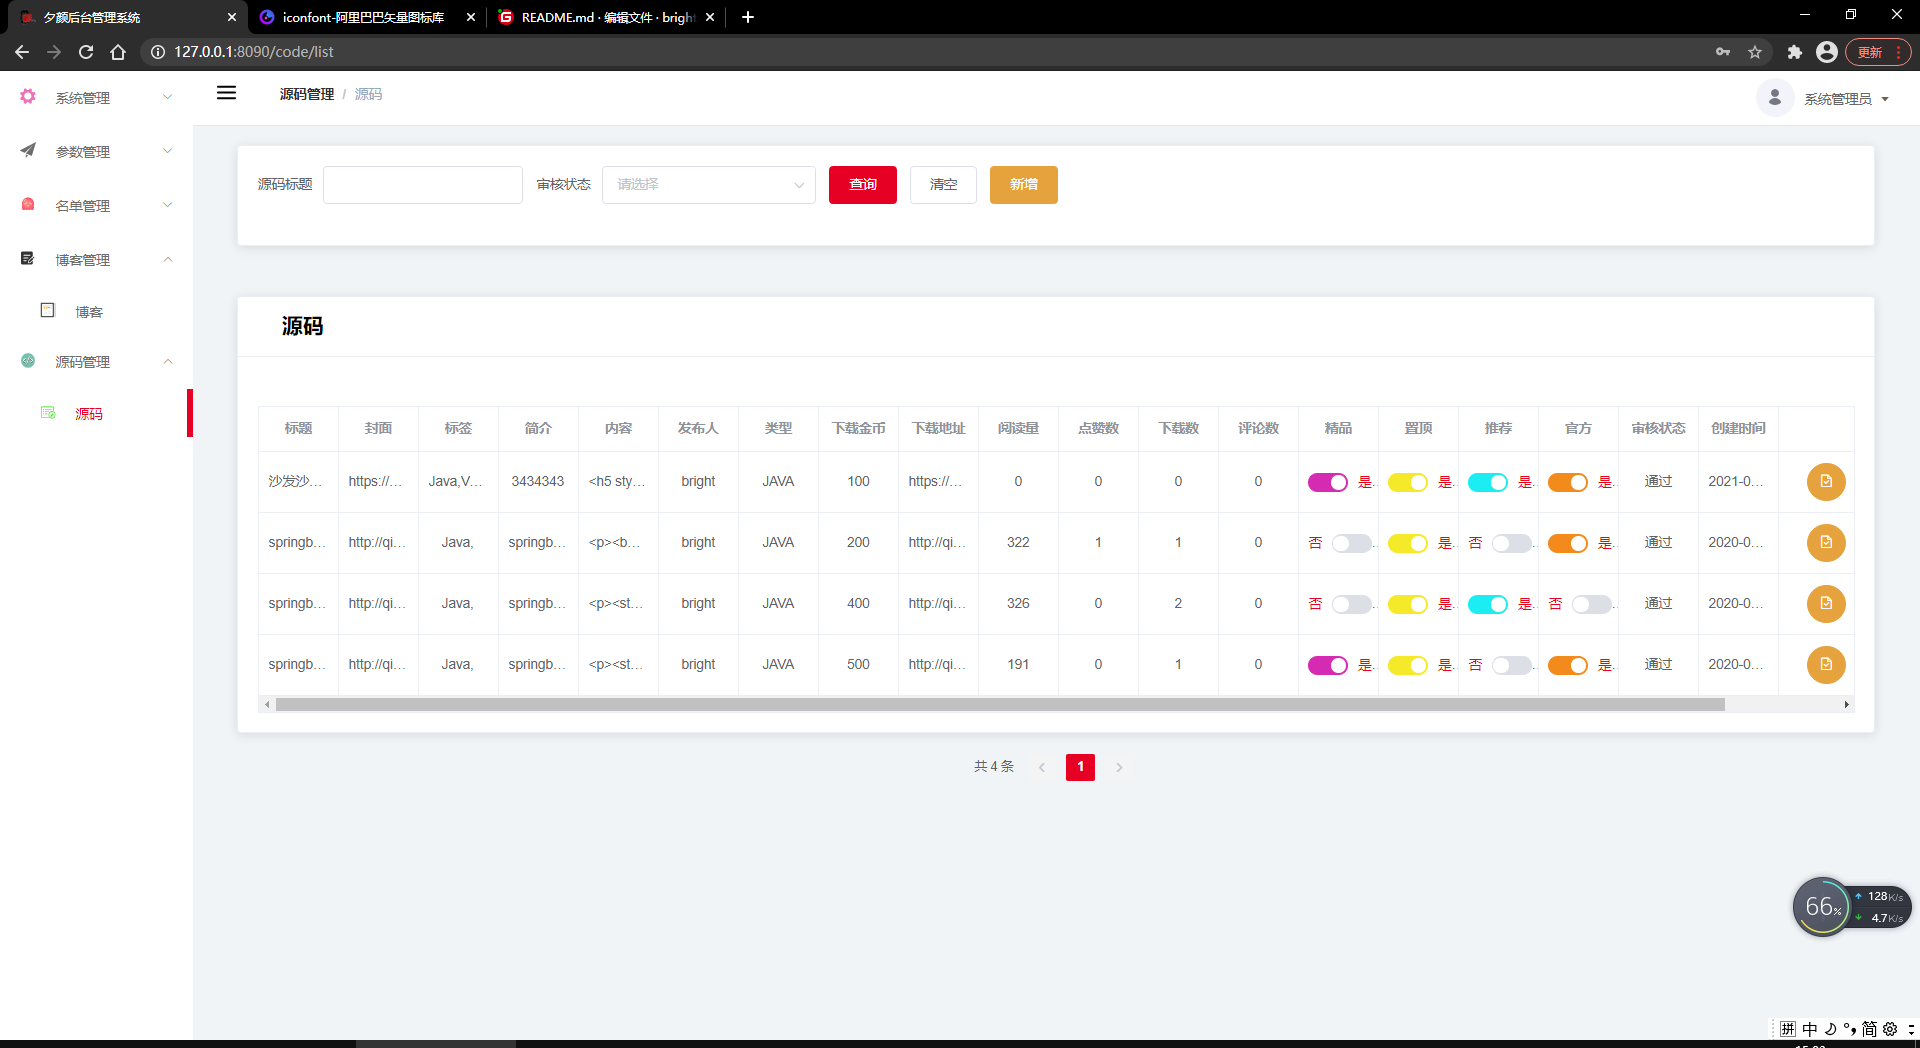Collapse the 博客管理 sidebar chevron
This screenshot has height=1048, width=1920.
pyautogui.click(x=168, y=259)
